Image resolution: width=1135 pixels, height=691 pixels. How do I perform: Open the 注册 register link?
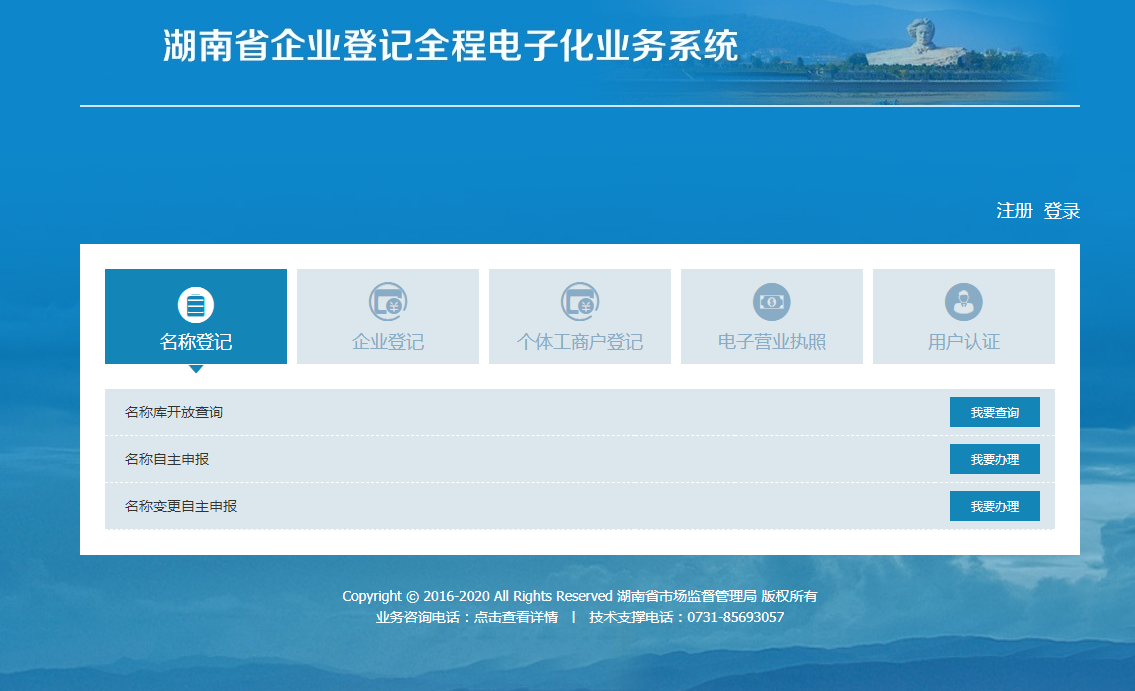tap(1014, 211)
